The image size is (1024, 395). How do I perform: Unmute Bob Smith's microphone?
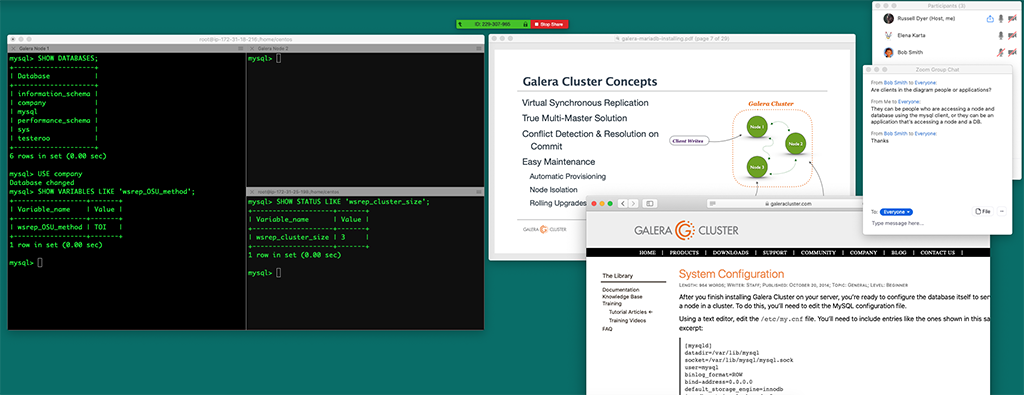[1000, 52]
